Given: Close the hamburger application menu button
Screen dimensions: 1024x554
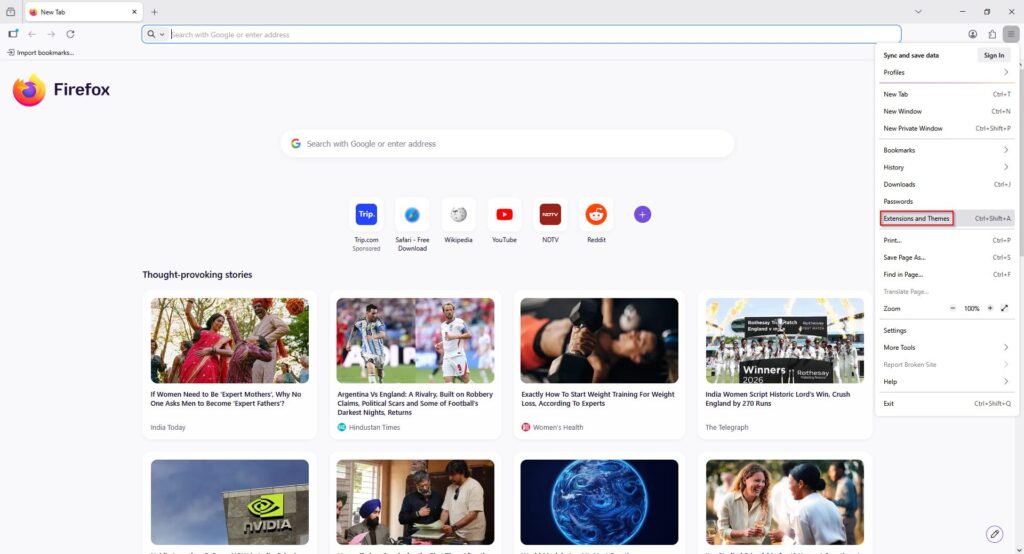Looking at the screenshot, I should [1011, 34].
